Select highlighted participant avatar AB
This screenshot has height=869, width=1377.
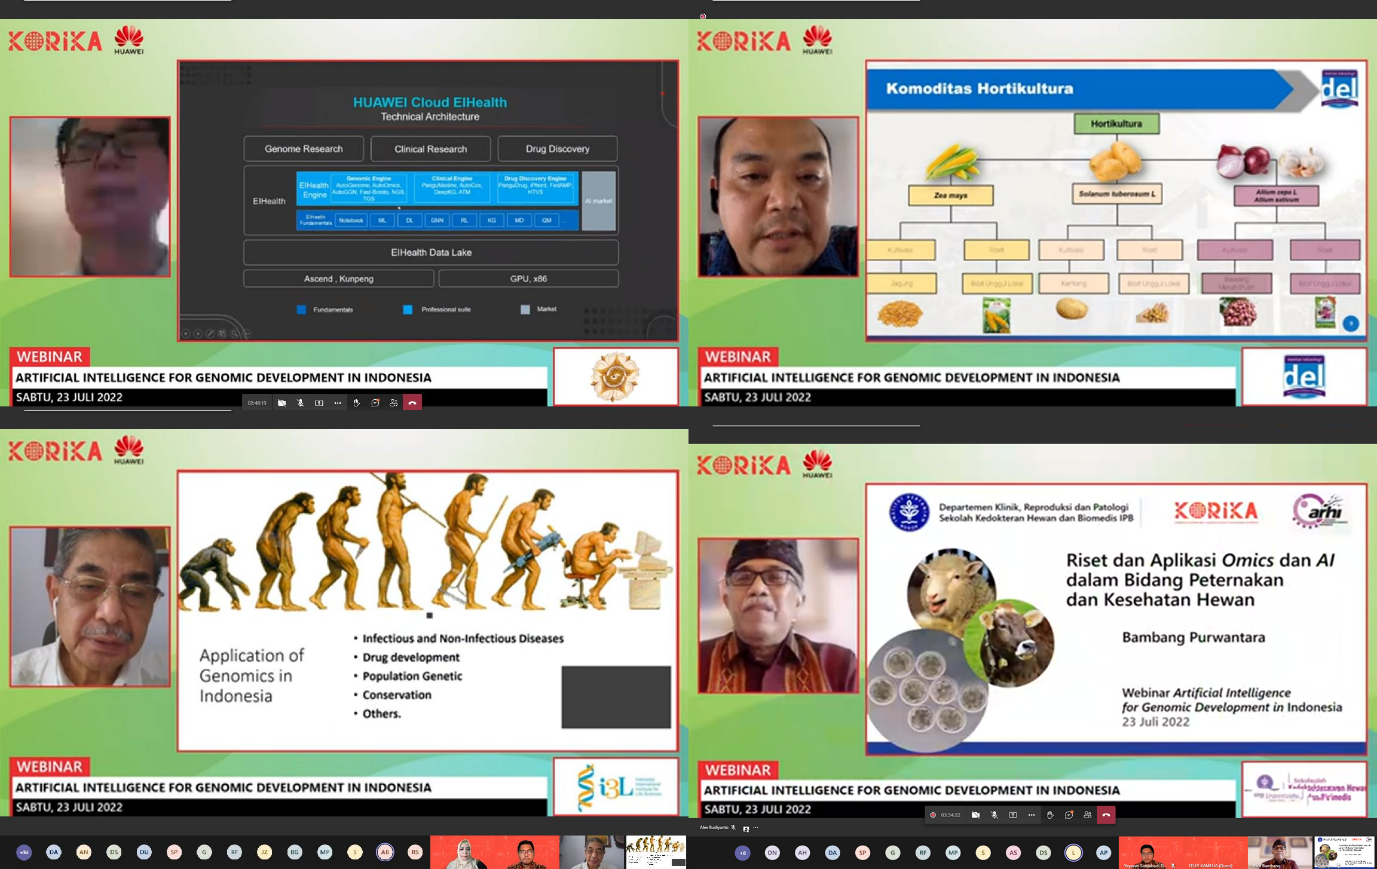385,852
